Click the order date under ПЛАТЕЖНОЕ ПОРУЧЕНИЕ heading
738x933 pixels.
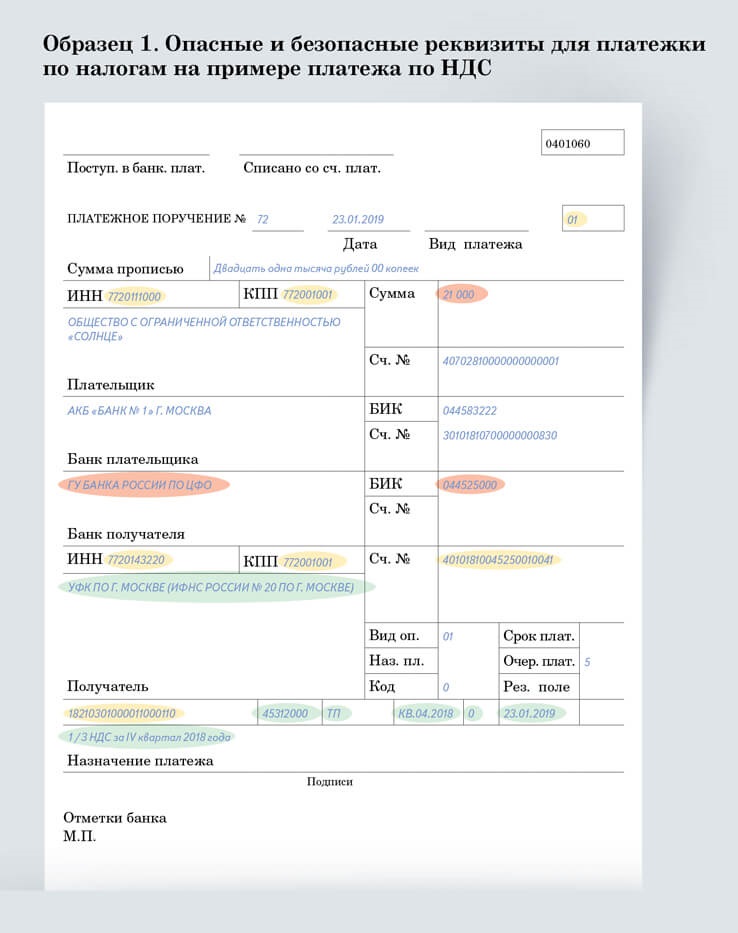click(357, 220)
